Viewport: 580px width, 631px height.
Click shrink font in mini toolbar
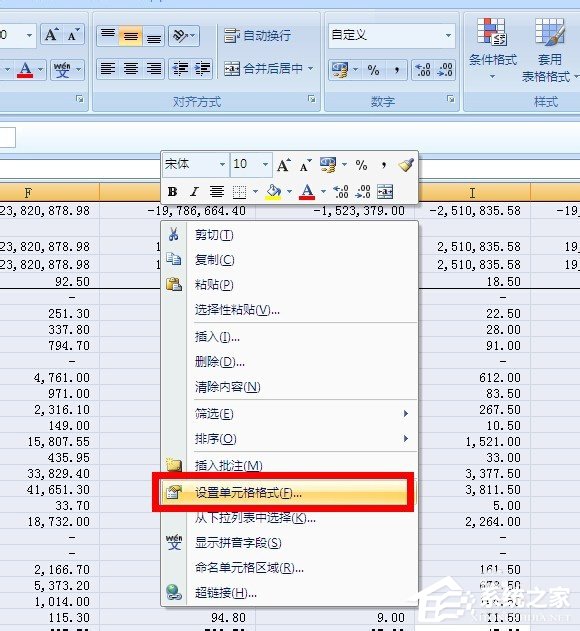306,165
